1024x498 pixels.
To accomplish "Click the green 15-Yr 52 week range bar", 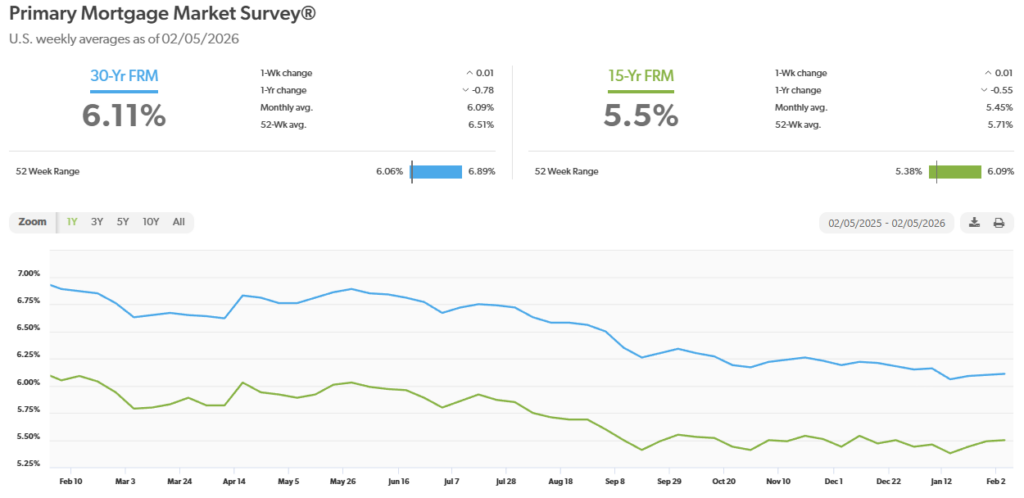I will click(x=958, y=171).
